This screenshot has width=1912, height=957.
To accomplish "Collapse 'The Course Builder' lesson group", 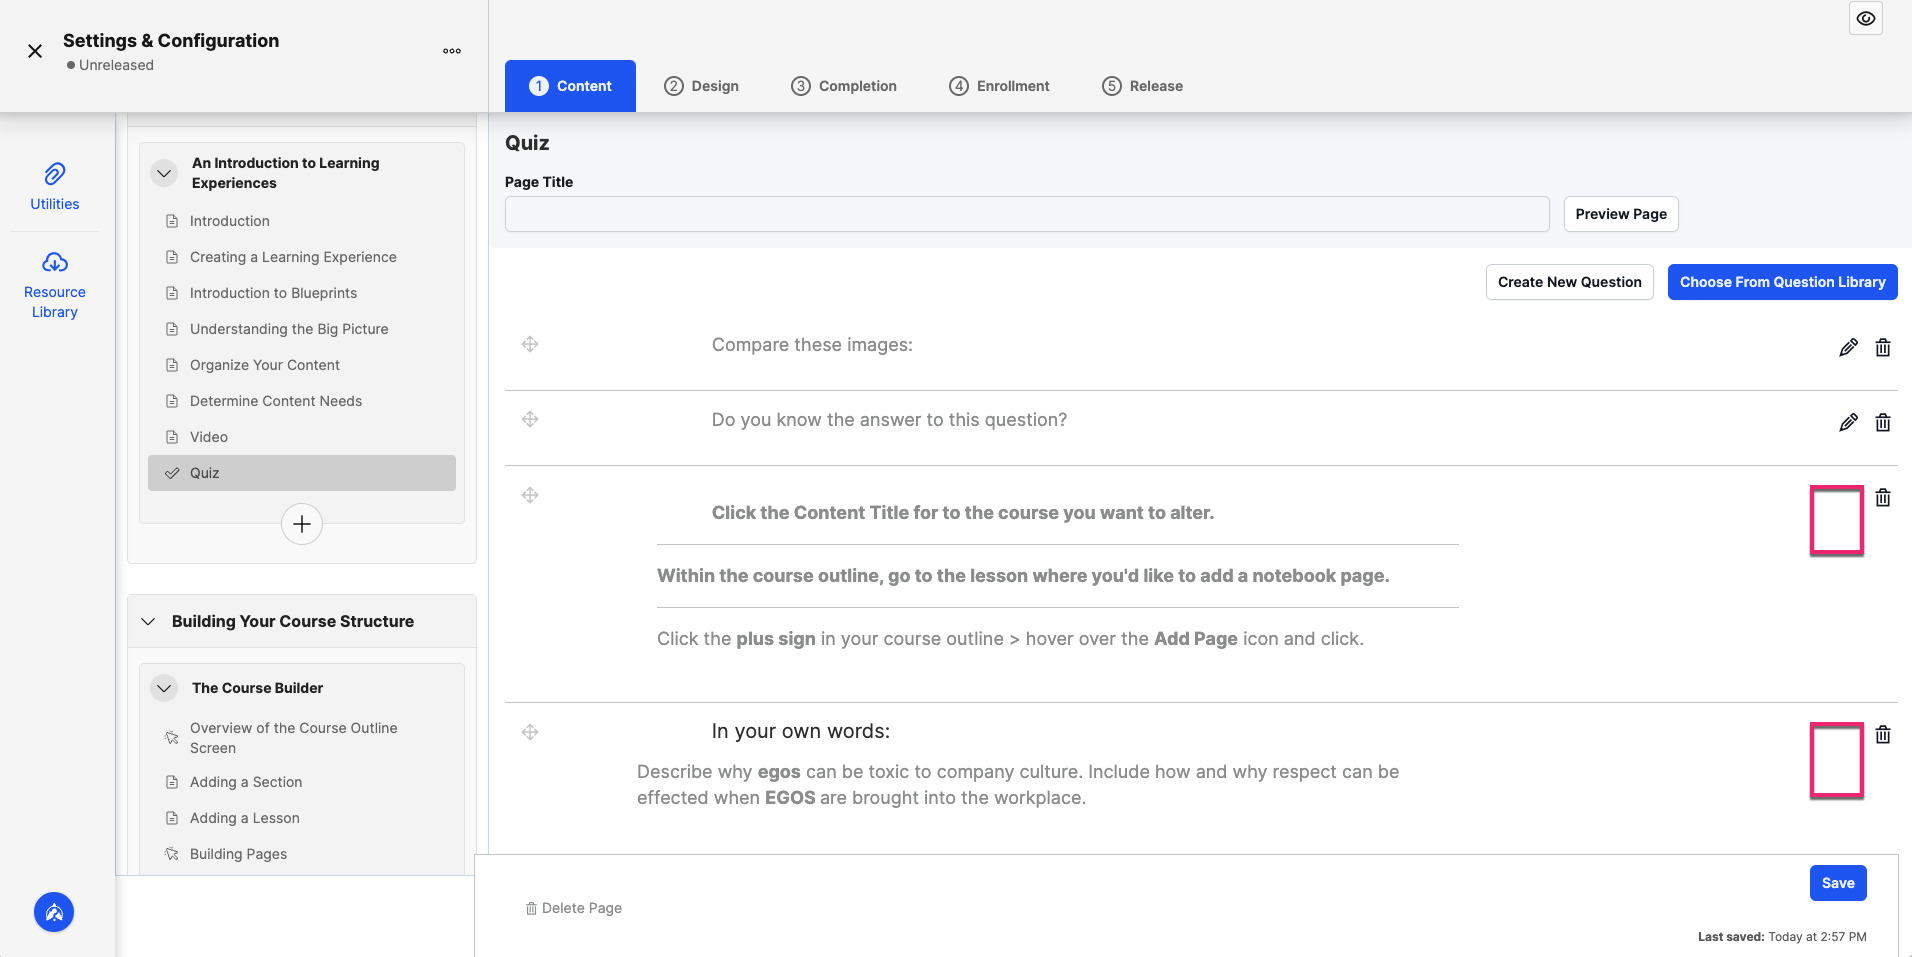I will [x=164, y=687].
